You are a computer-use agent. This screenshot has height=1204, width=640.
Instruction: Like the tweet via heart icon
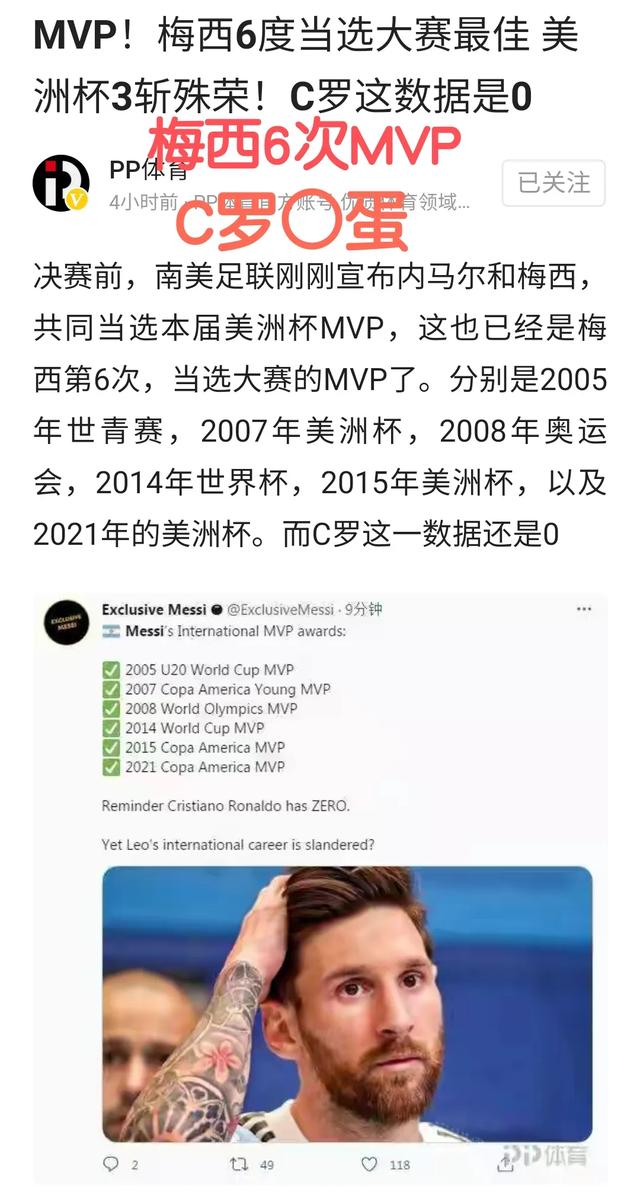[x=369, y=1163]
